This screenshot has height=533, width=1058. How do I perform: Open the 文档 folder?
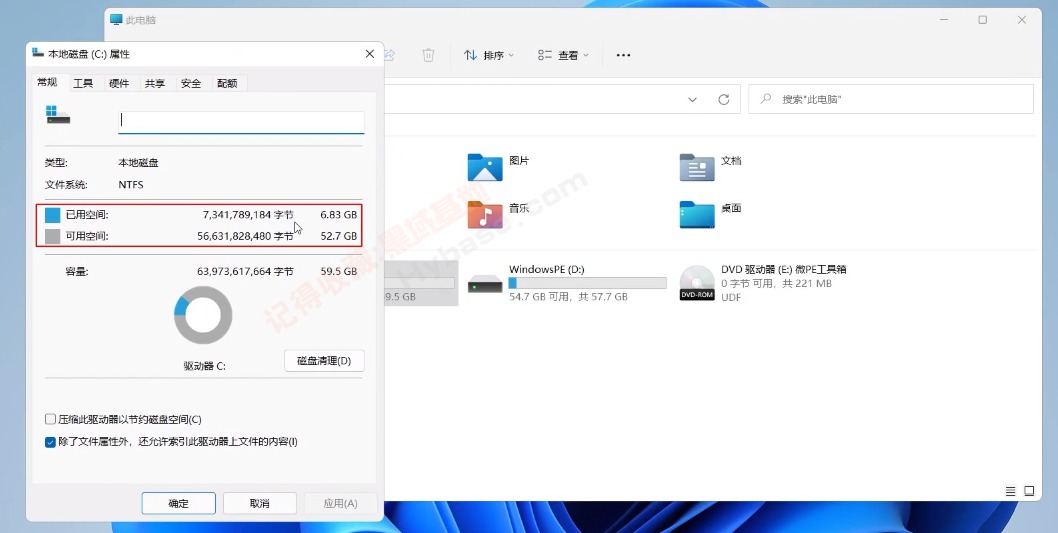(711, 167)
